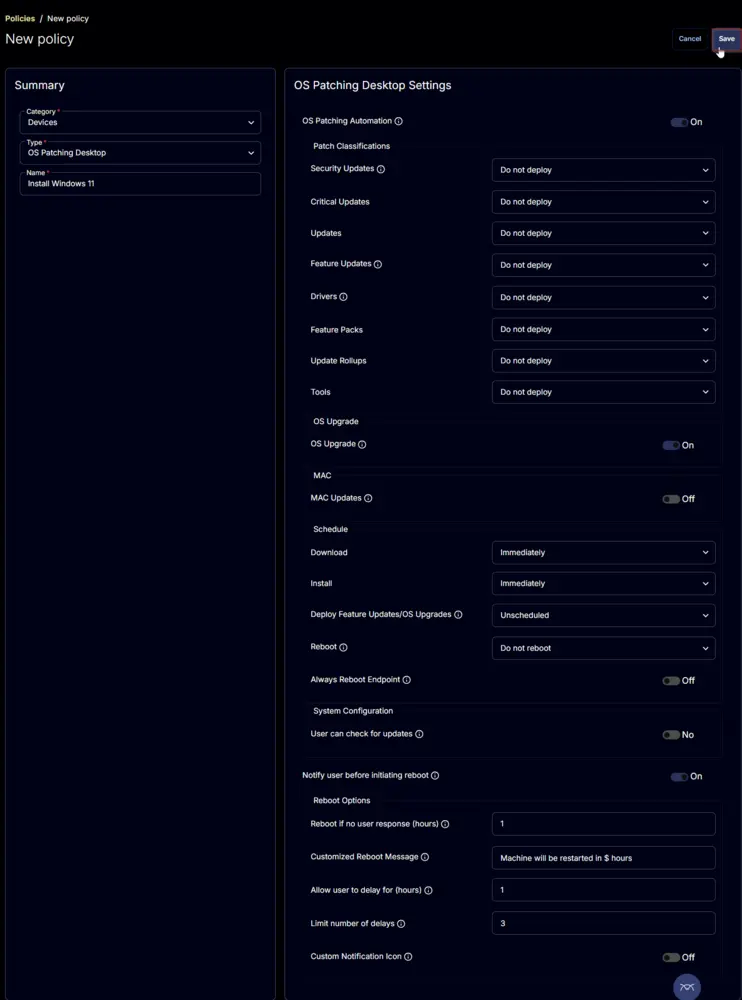Click info icon beside Reboot if no user response

click(x=445, y=824)
